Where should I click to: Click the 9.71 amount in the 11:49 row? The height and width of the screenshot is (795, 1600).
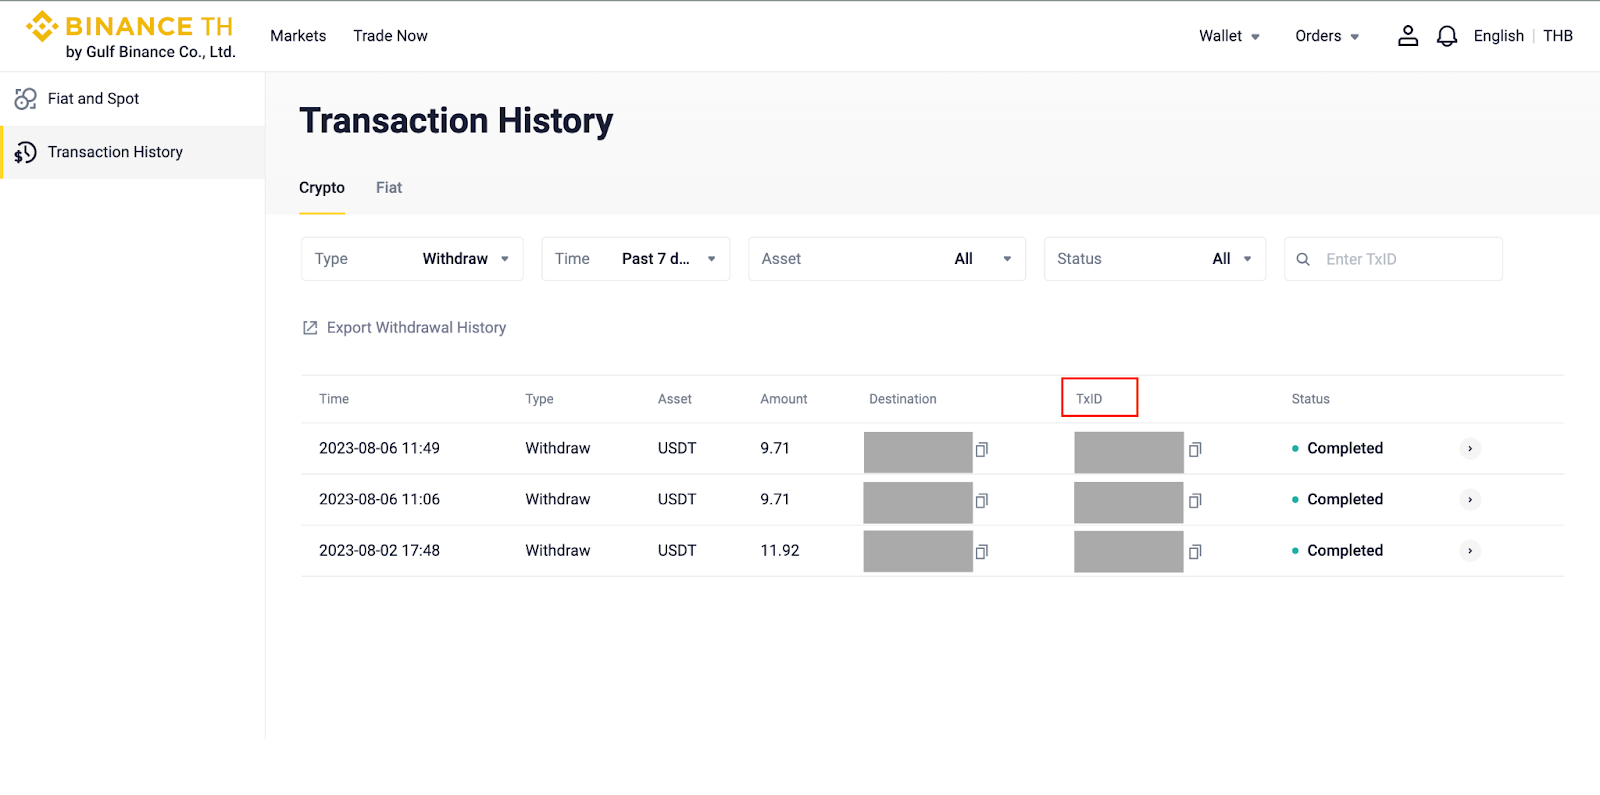tap(775, 448)
